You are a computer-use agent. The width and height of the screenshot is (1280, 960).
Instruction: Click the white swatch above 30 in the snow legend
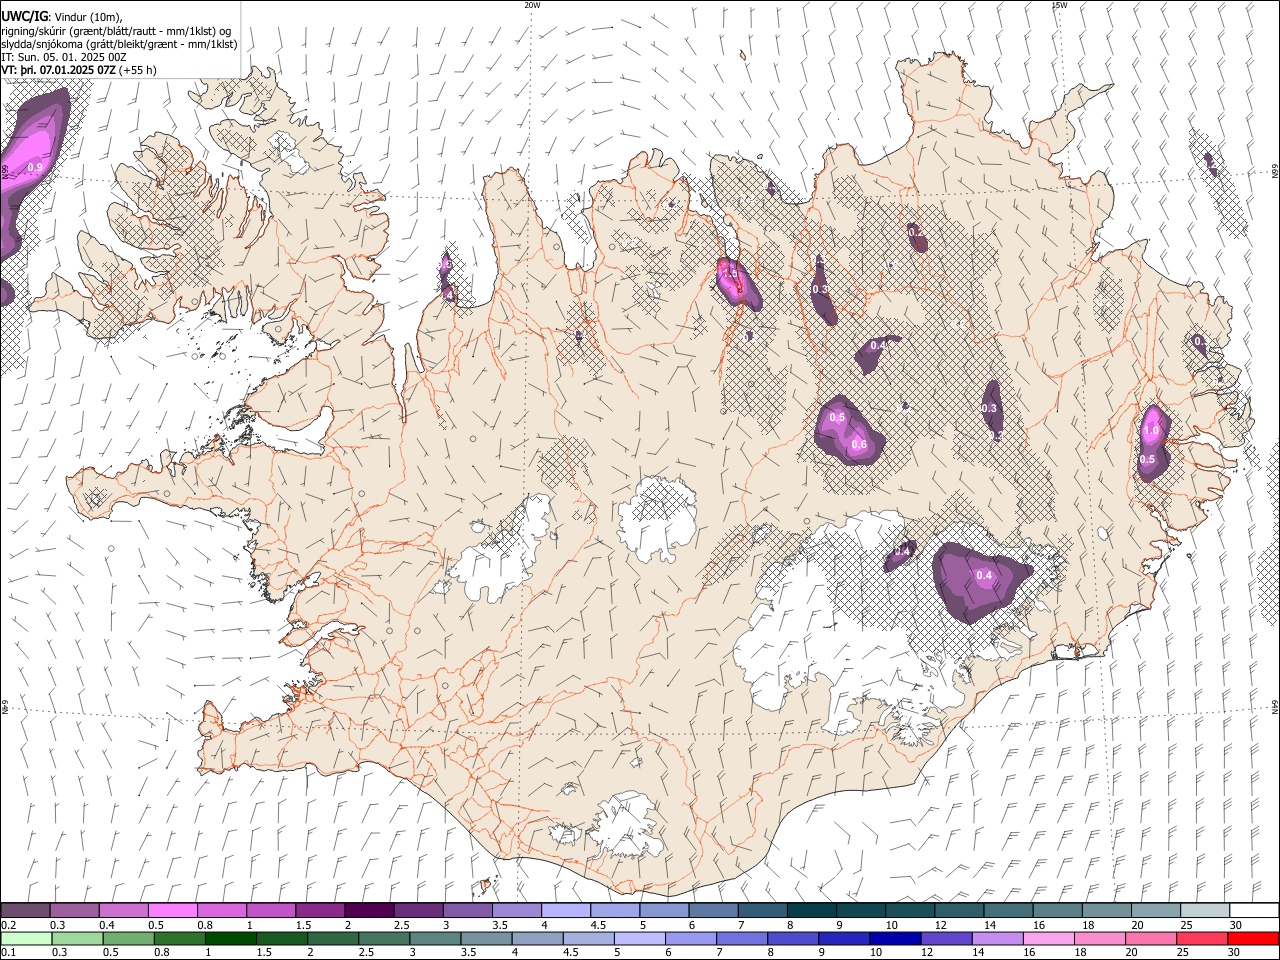(x=1253, y=911)
